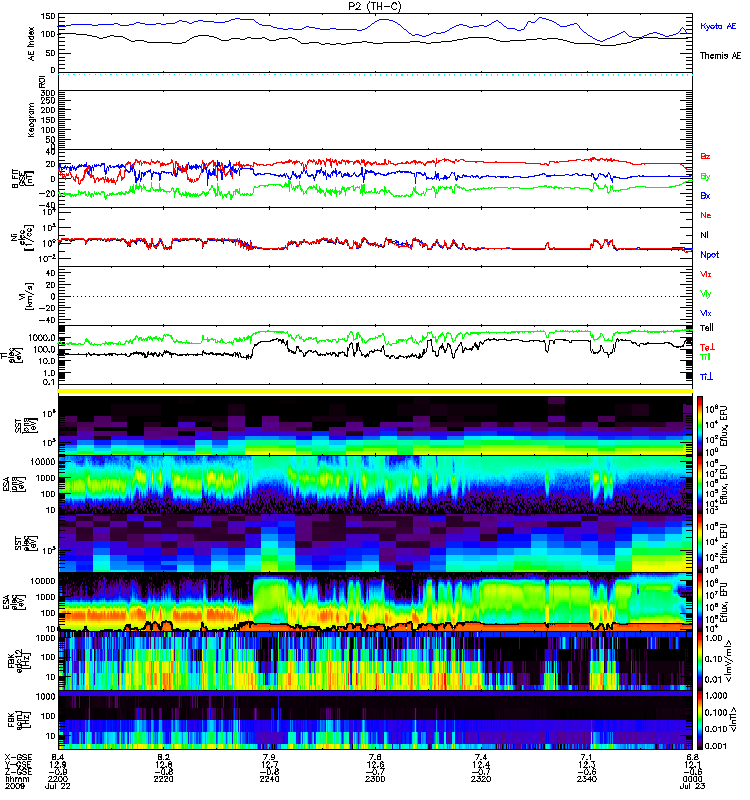Pick the blue "Npot" legend label
Screen dimensions: 750x800
(x=709, y=255)
